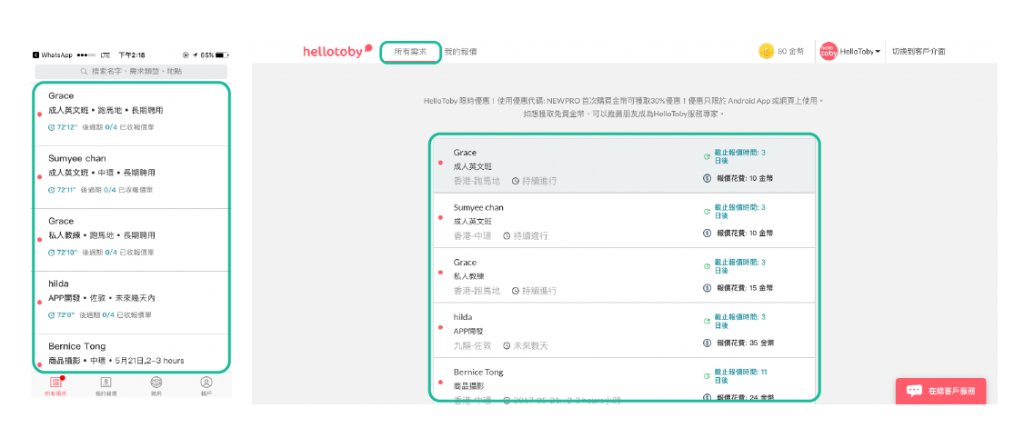Screen dimensions: 1024x448
Task: Click 切換到客戶介面 link in header
Action: click(x=918, y=51)
